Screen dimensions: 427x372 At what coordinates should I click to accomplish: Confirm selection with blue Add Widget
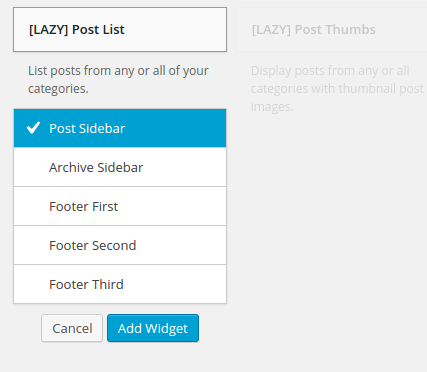[153, 328]
